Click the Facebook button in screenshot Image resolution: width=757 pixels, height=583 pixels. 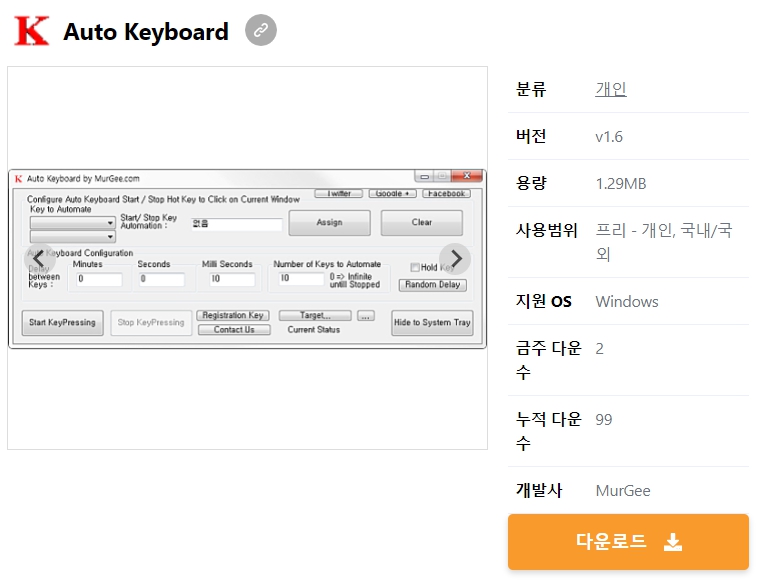446,194
